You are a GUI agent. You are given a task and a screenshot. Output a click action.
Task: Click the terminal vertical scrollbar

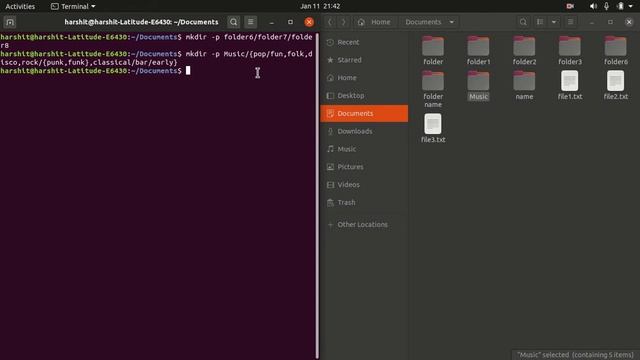317,196
